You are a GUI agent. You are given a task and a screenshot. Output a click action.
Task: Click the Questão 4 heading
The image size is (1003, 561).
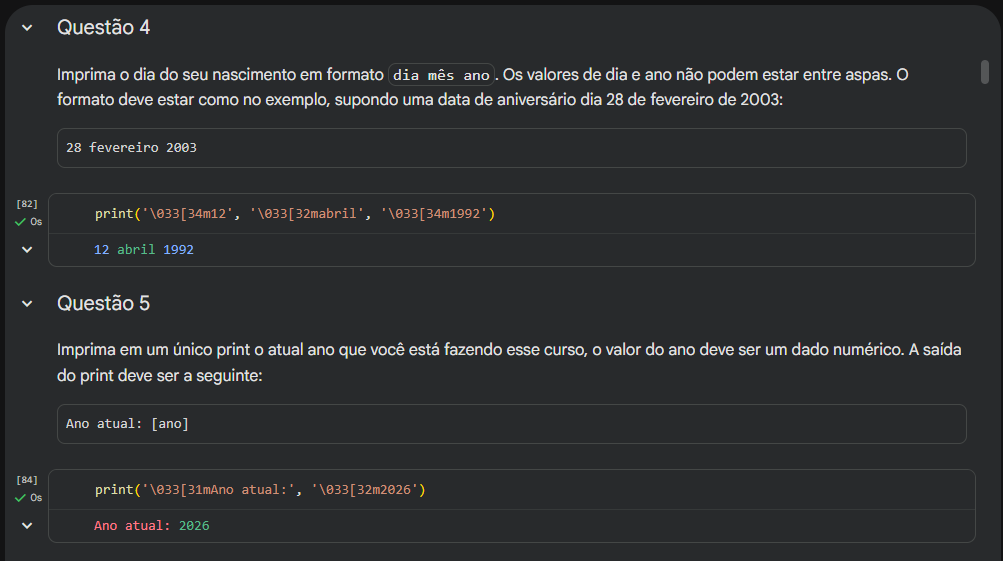click(104, 28)
